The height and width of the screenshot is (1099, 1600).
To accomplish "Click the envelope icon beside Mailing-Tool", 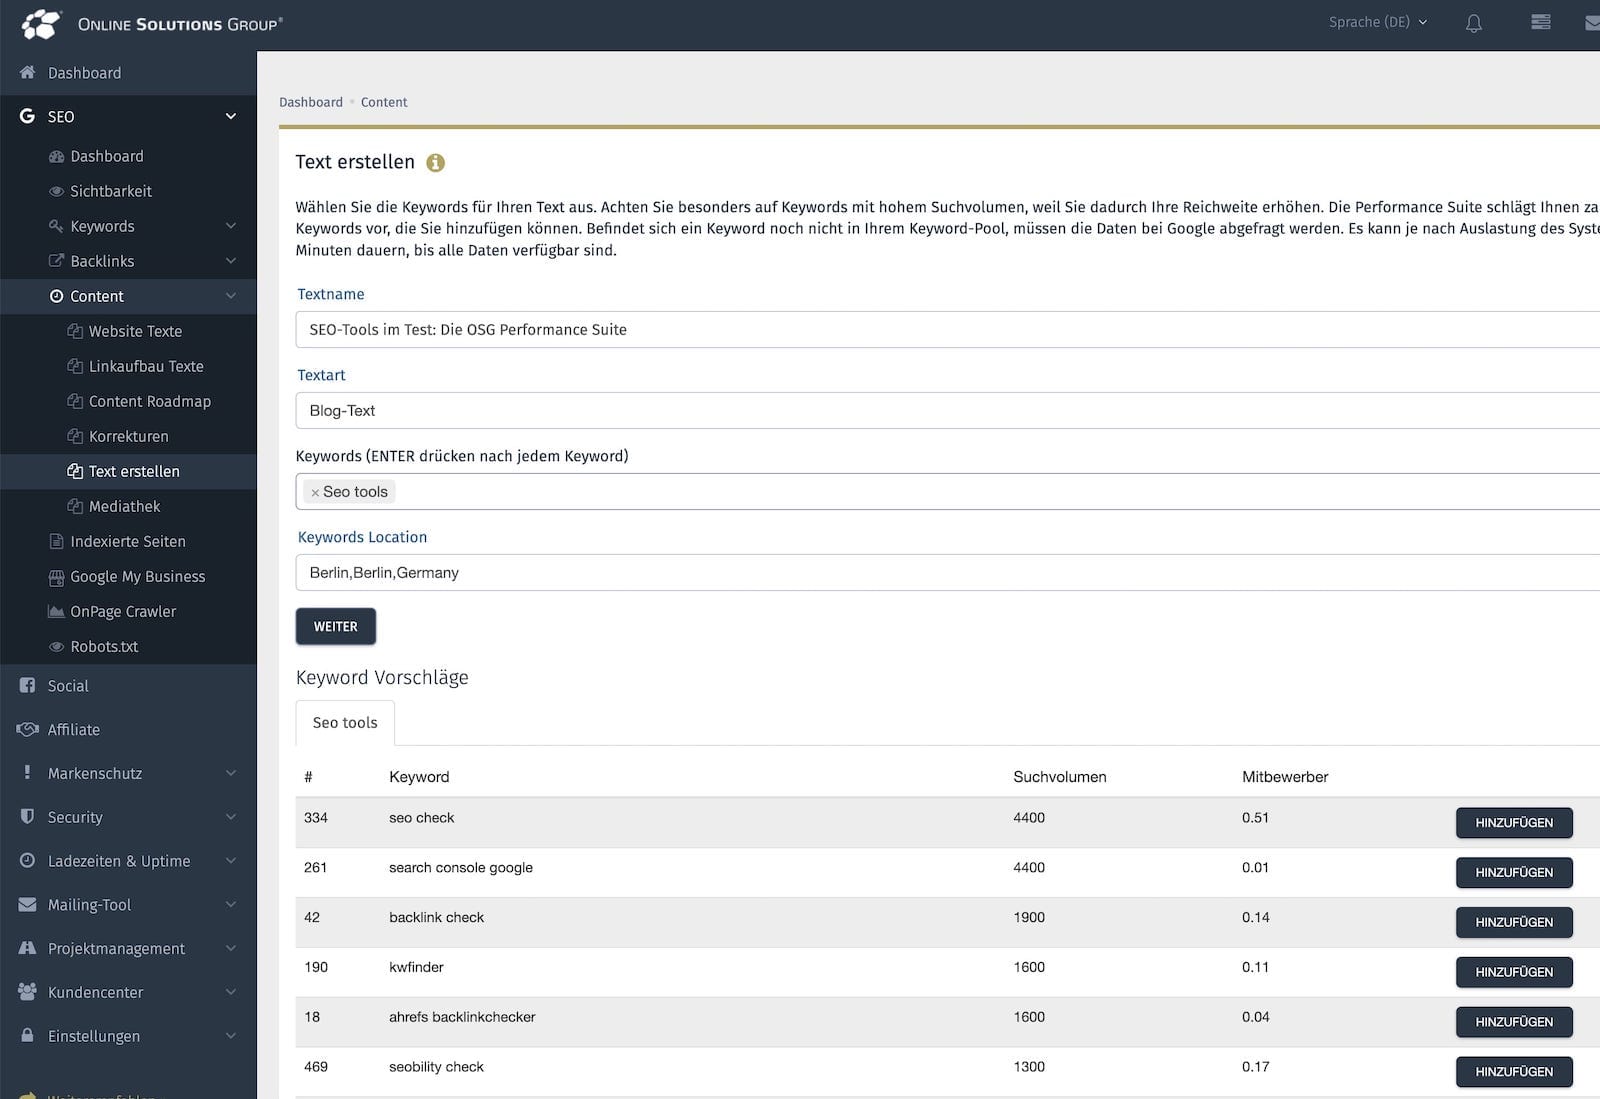I will (x=27, y=905).
